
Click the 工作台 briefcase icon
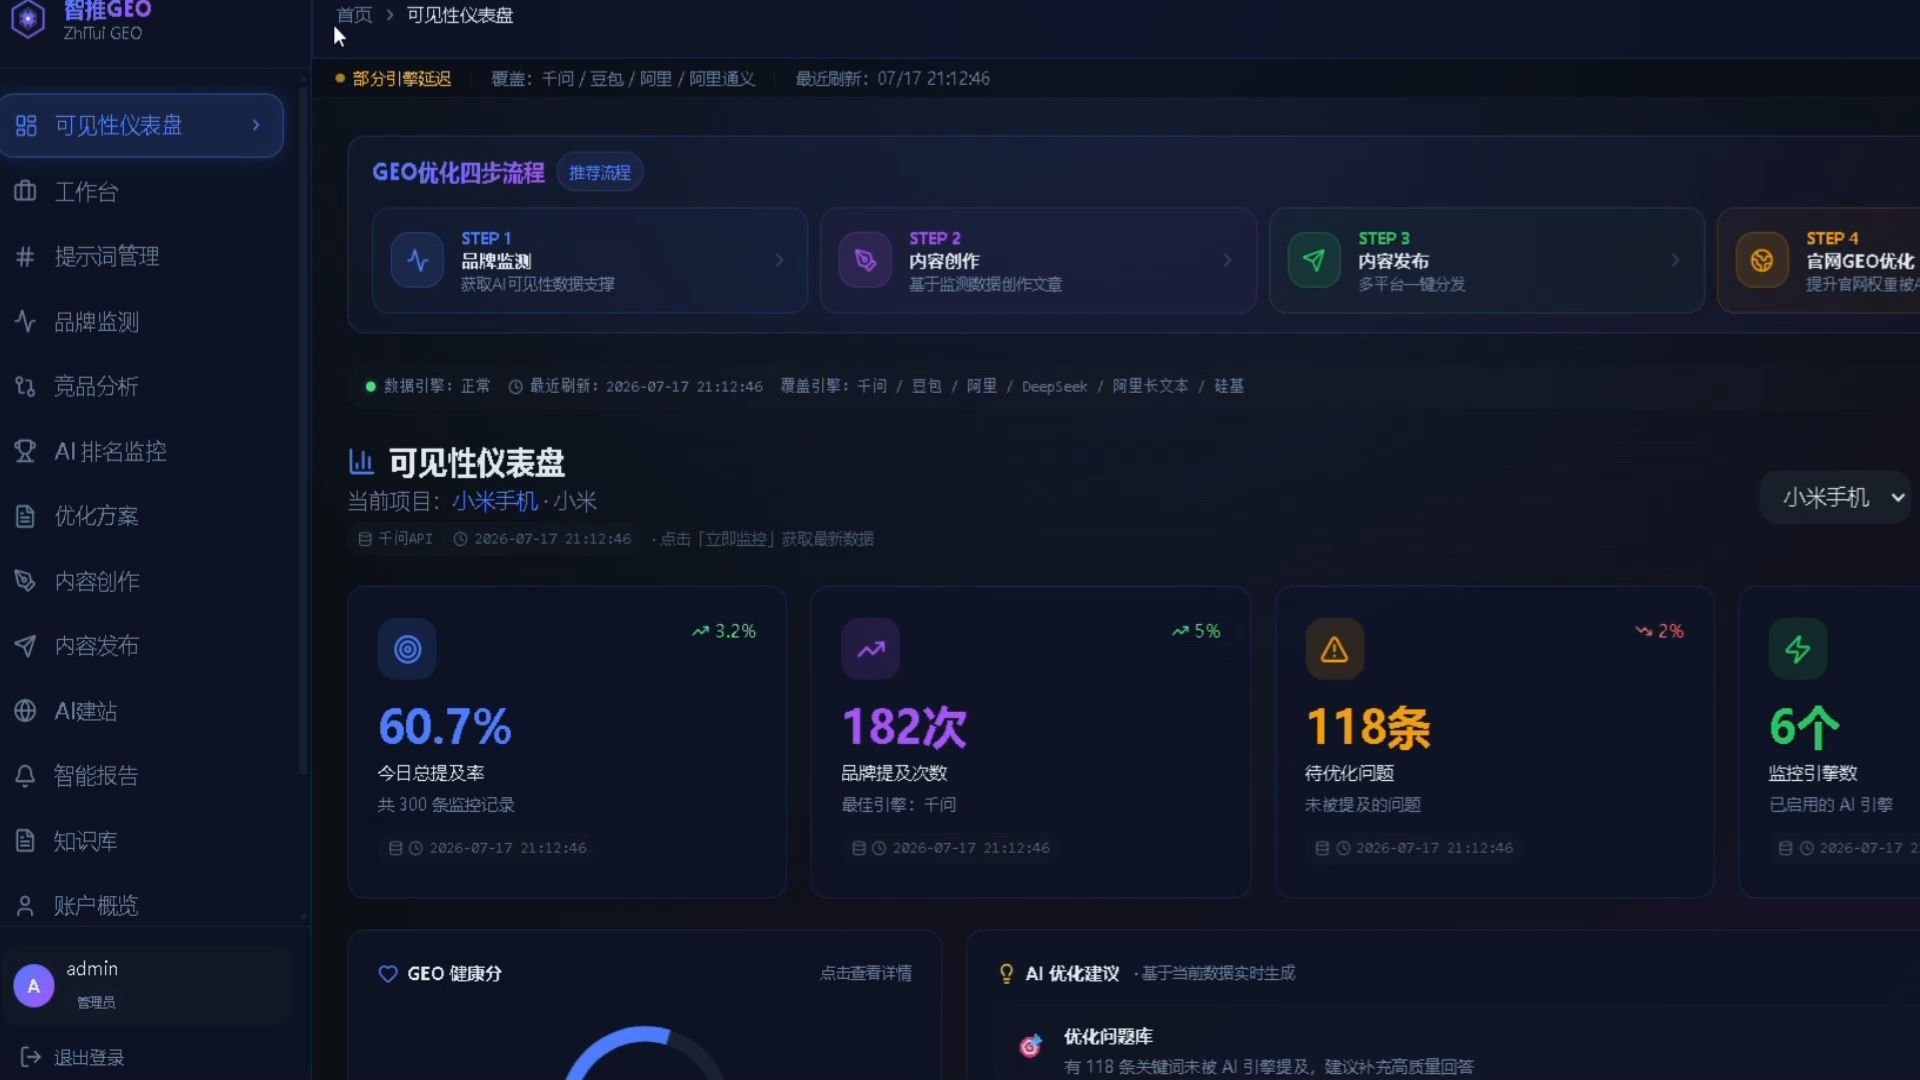coord(25,191)
